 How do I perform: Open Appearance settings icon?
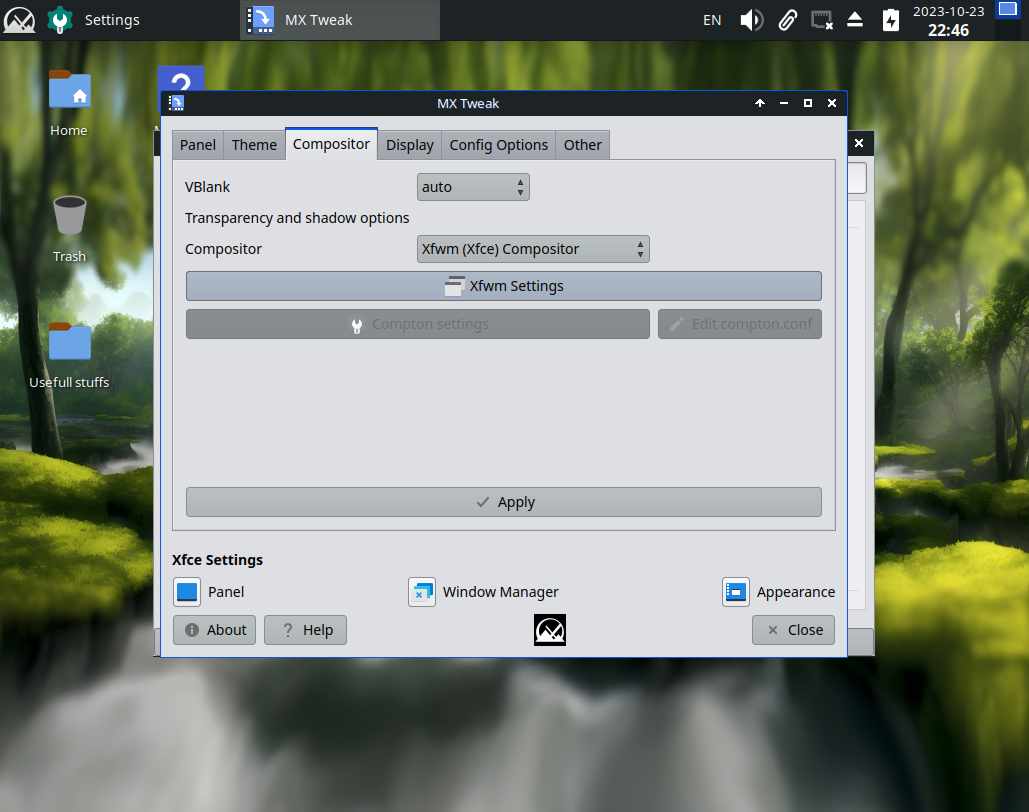click(x=736, y=592)
